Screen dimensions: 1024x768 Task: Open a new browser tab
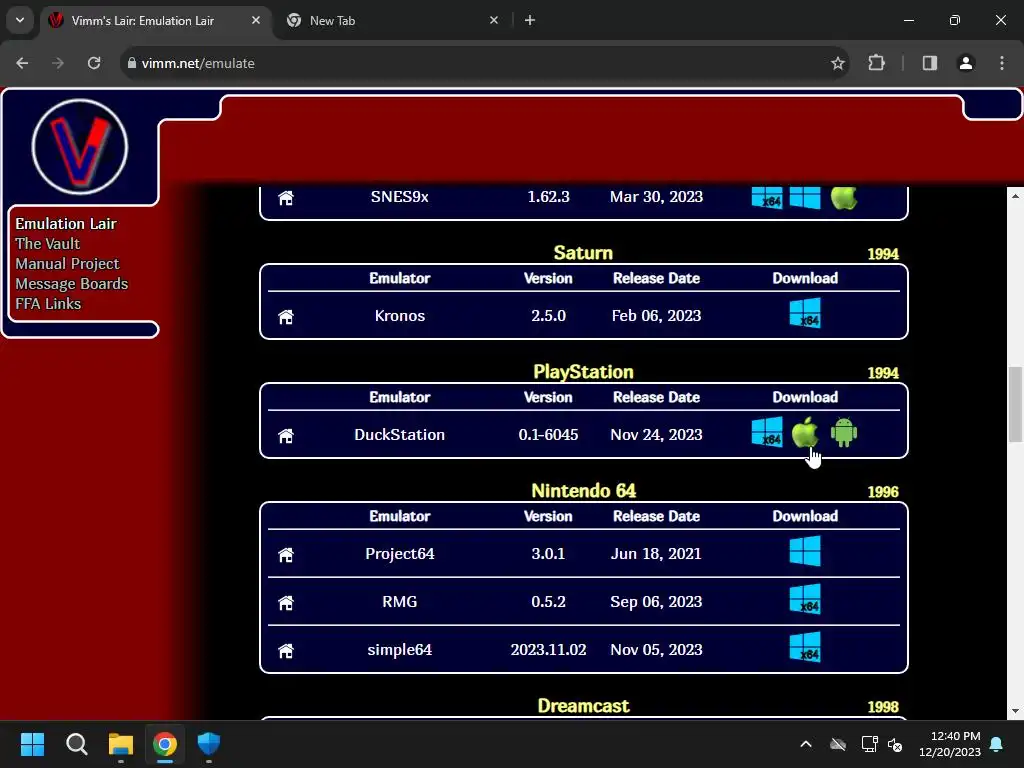tap(530, 20)
